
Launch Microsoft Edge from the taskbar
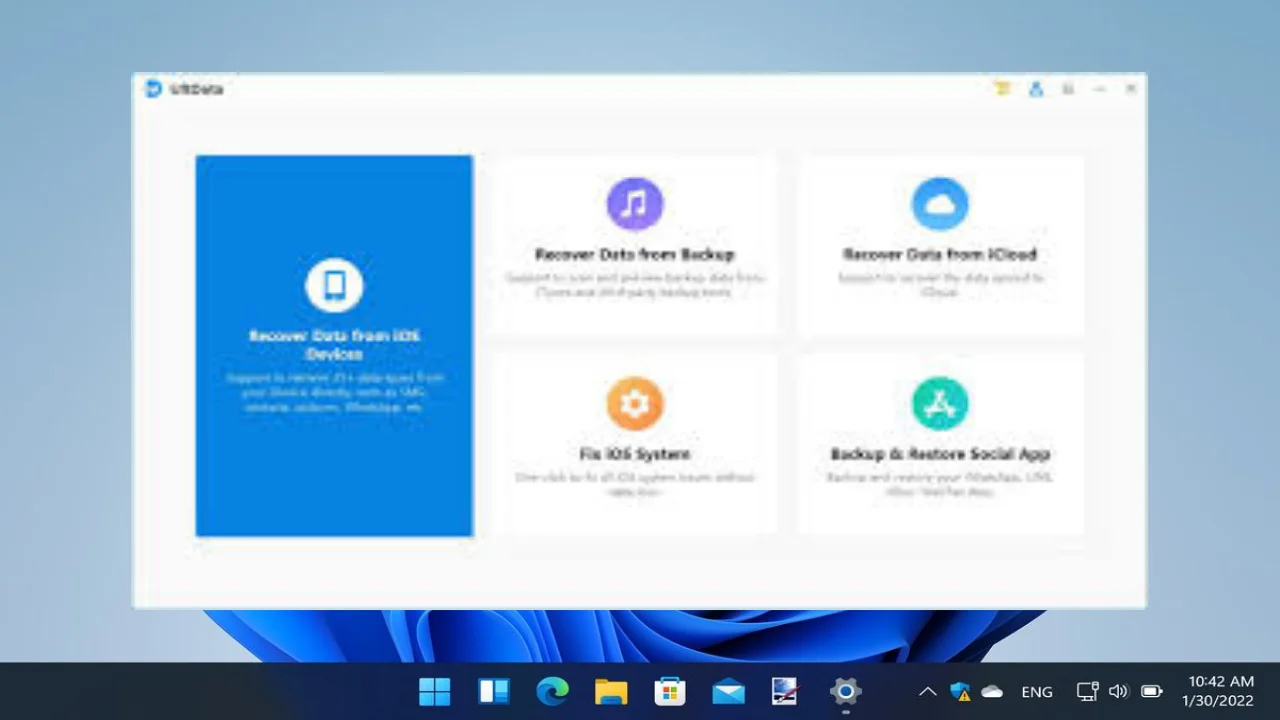point(552,691)
